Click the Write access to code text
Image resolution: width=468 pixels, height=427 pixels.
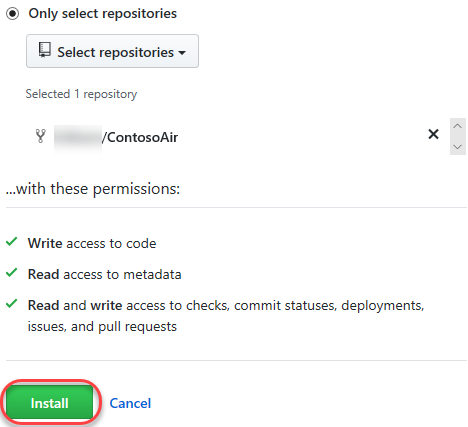[x=92, y=243]
